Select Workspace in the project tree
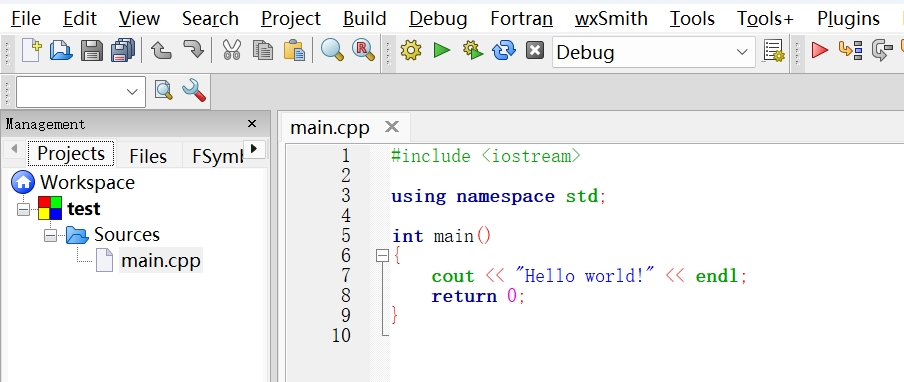The width and height of the screenshot is (904, 382). pyautogui.click(x=87, y=183)
